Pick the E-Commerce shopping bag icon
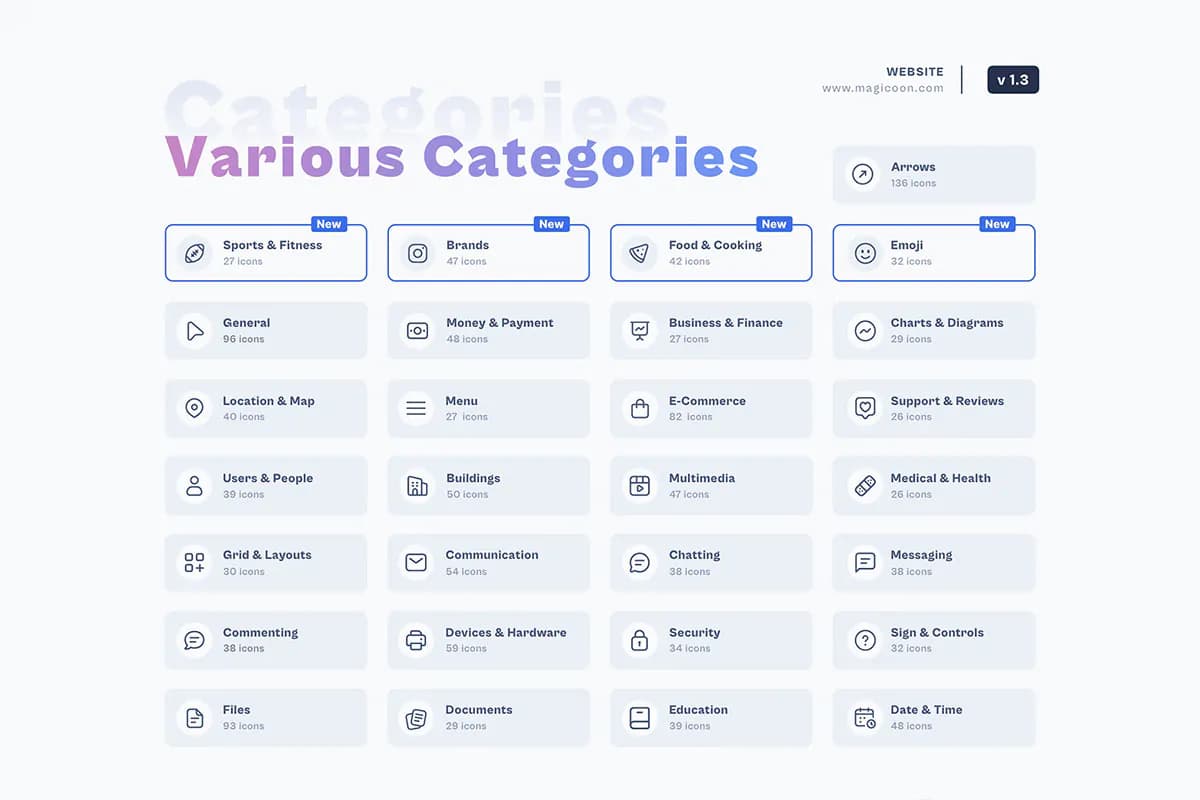 click(x=640, y=408)
